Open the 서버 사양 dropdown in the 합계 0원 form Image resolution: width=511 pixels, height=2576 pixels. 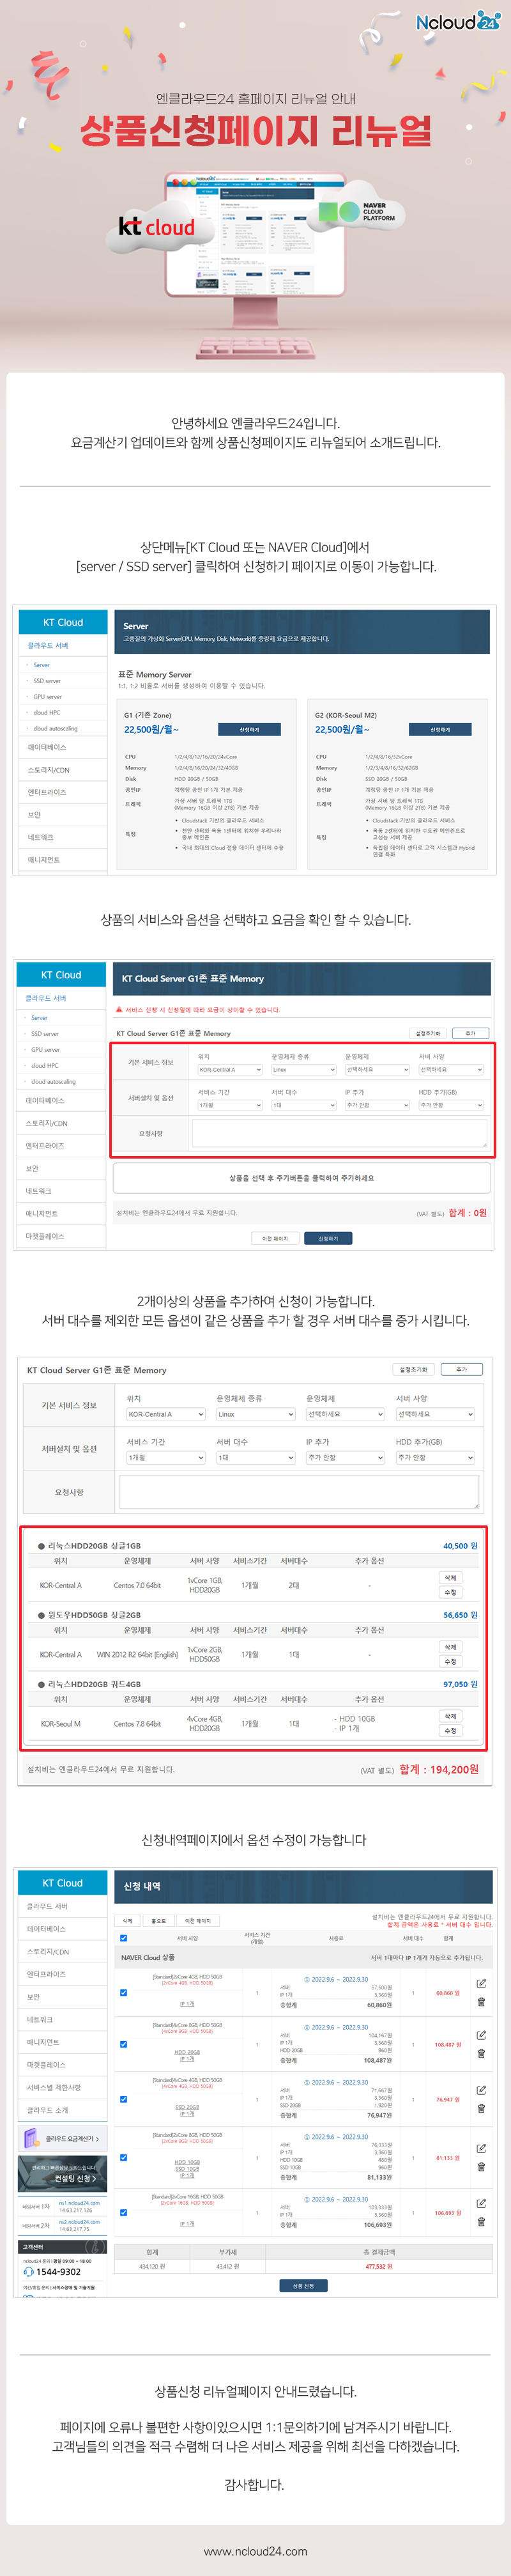(451, 1070)
